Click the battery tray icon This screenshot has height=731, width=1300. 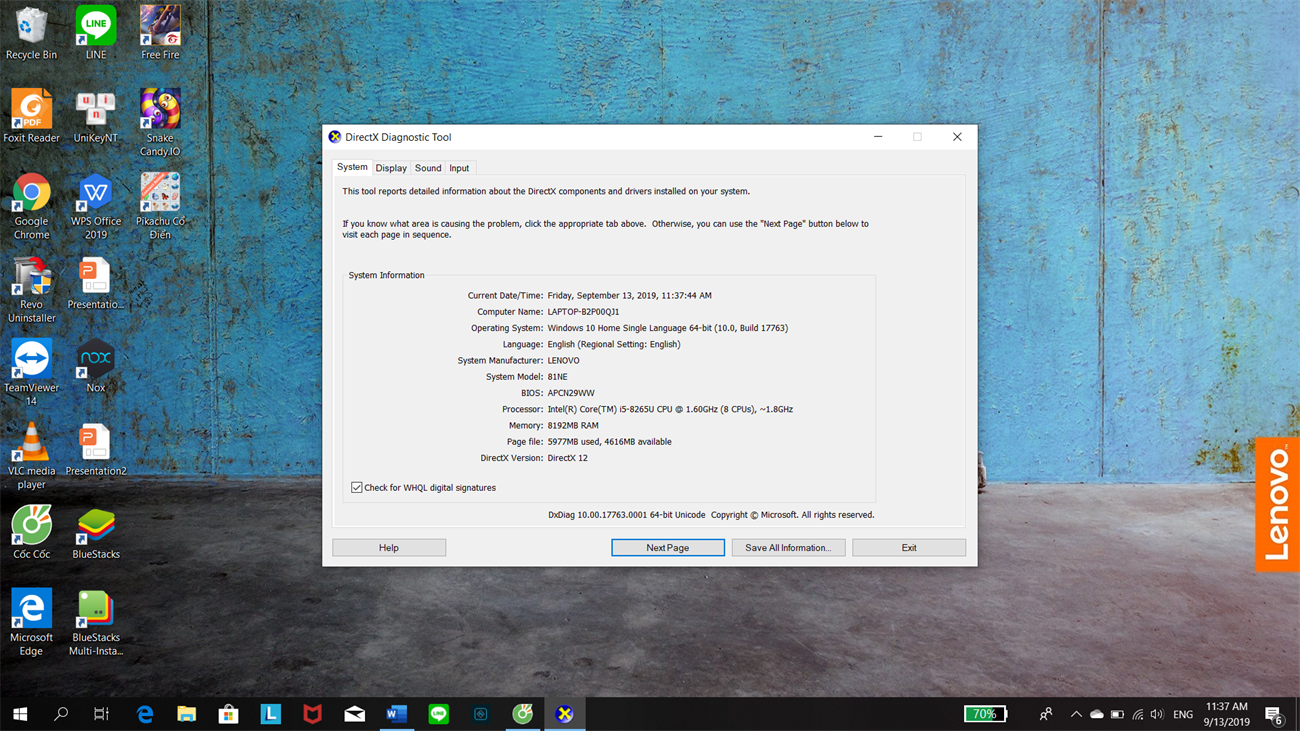click(x=1117, y=714)
